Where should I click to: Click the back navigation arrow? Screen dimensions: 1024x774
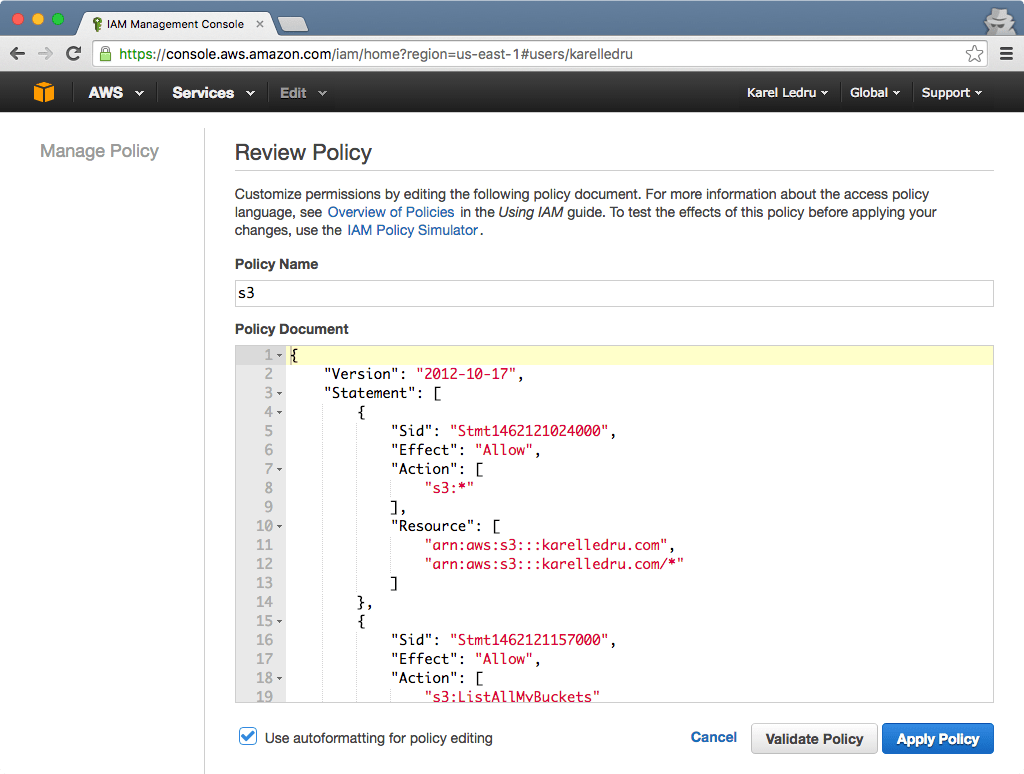click(x=18, y=54)
